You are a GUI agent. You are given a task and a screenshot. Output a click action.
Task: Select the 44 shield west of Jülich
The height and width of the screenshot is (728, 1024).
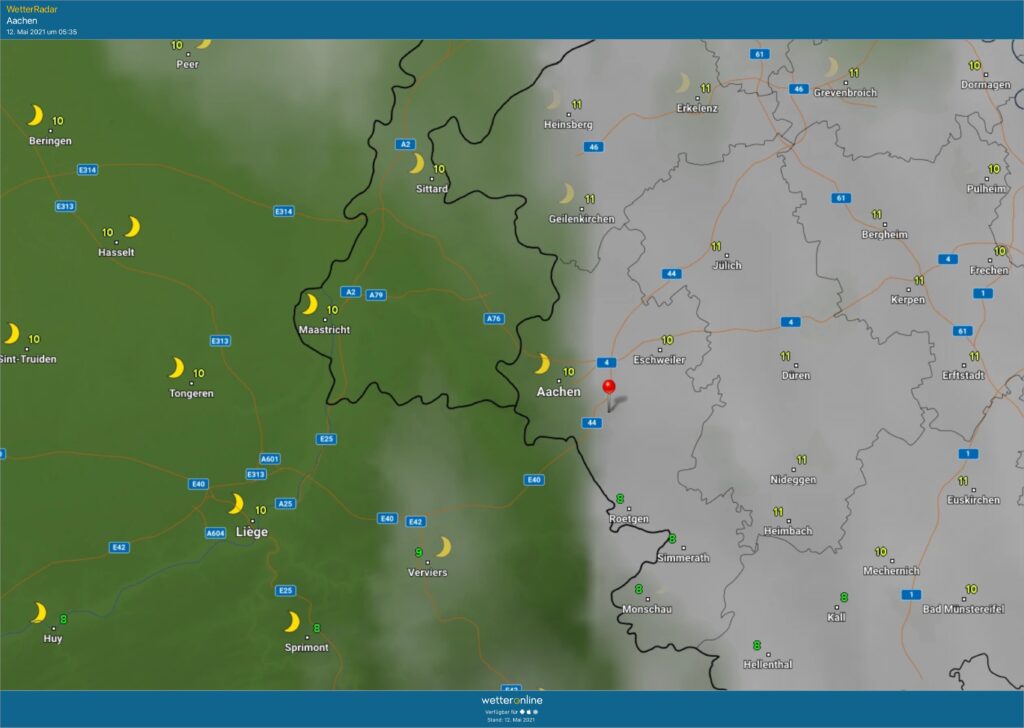pyautogui.click(x=672, y=274)
